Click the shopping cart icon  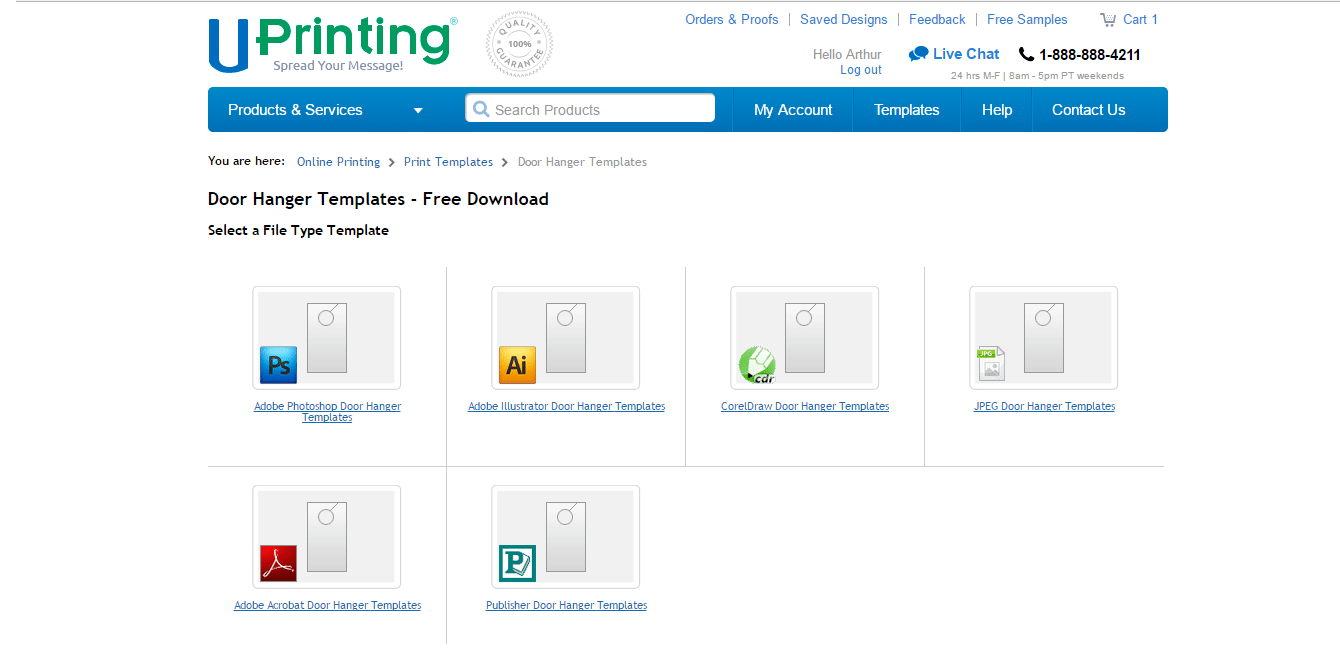point(1108,19)
